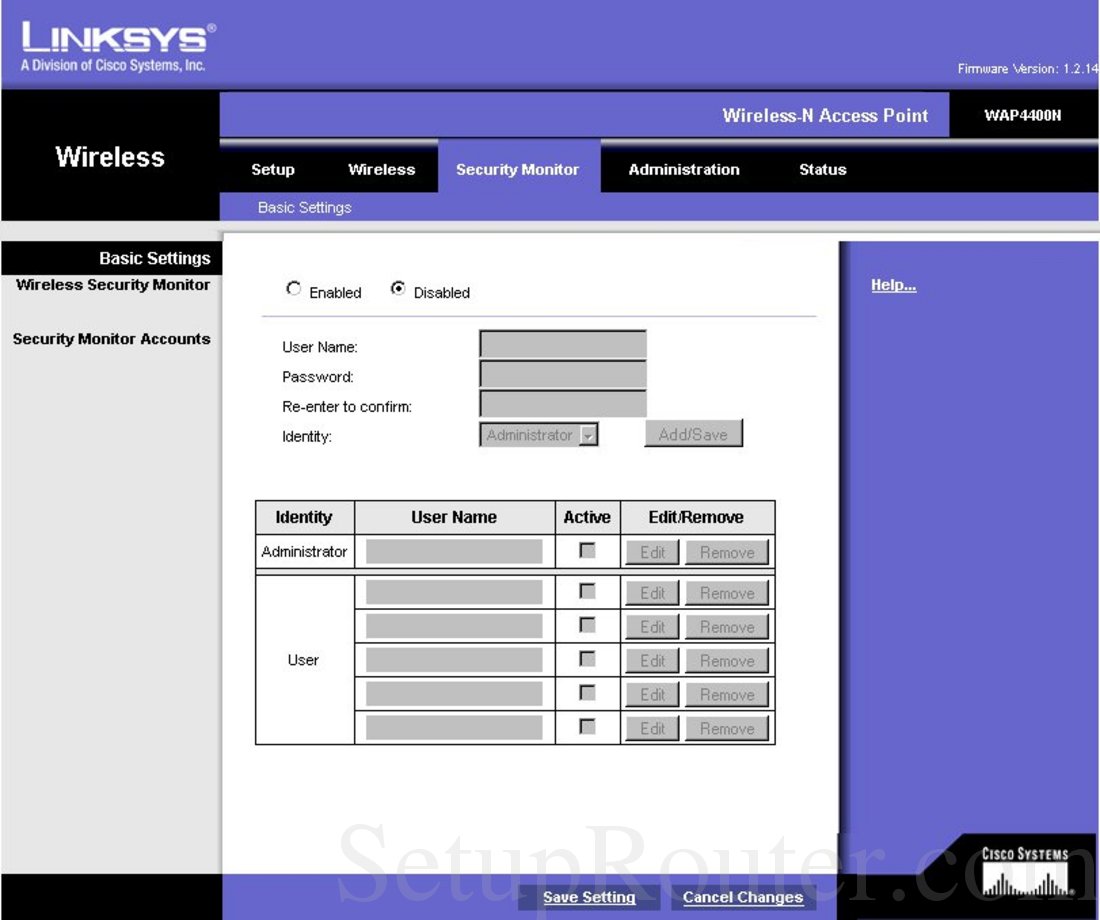Focus the User Name input field
The height and width of the screenshot is (920, 1100).
point(563,345)
